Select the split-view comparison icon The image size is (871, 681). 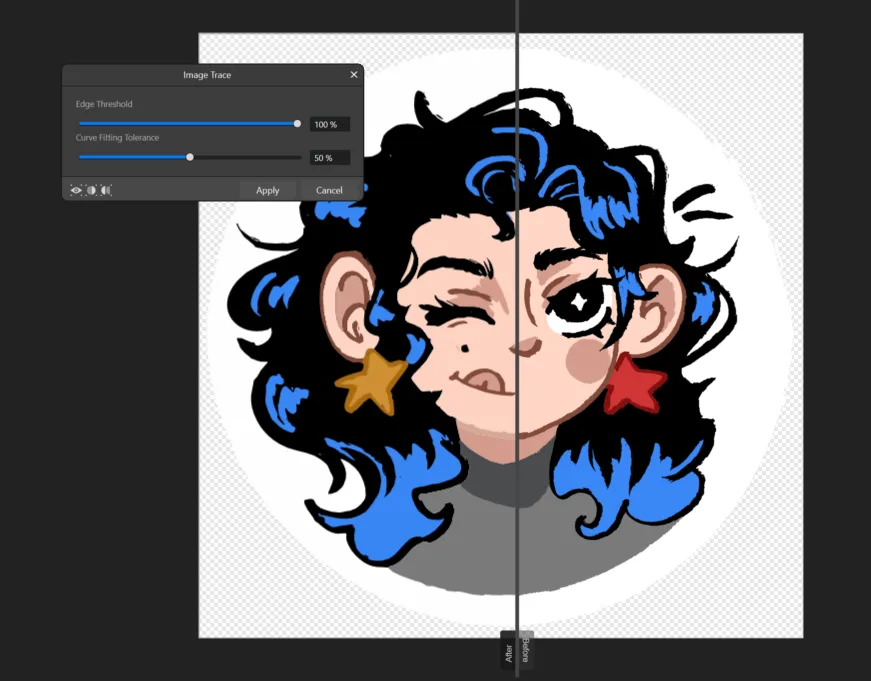[92, 189]
